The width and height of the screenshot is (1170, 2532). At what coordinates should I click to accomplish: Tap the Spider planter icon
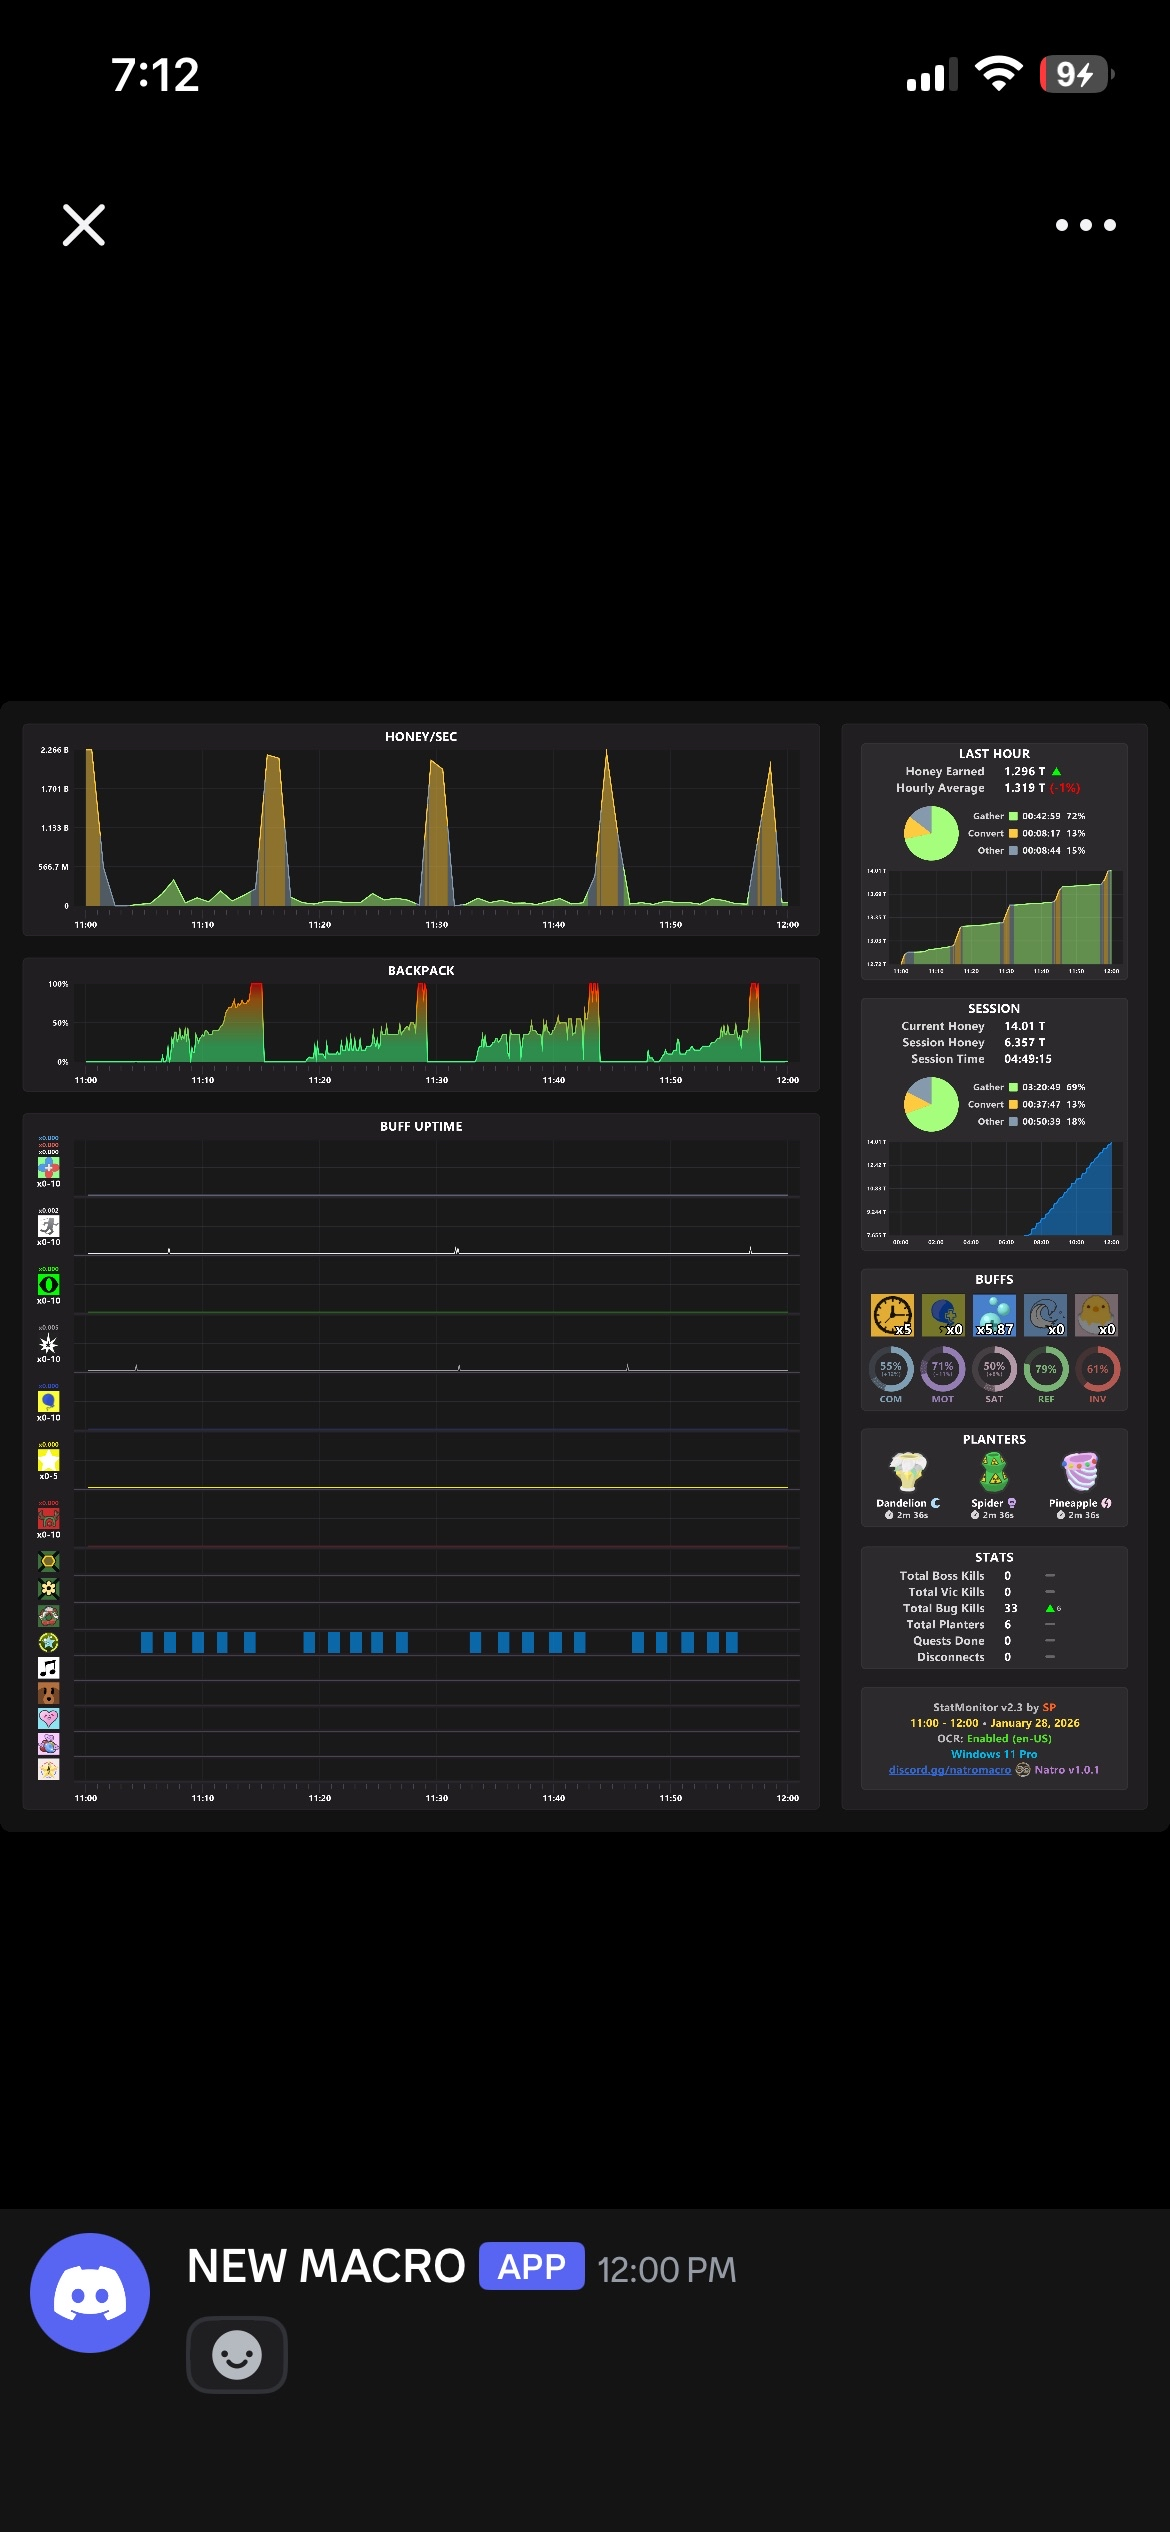click(x=993, y=1472)
